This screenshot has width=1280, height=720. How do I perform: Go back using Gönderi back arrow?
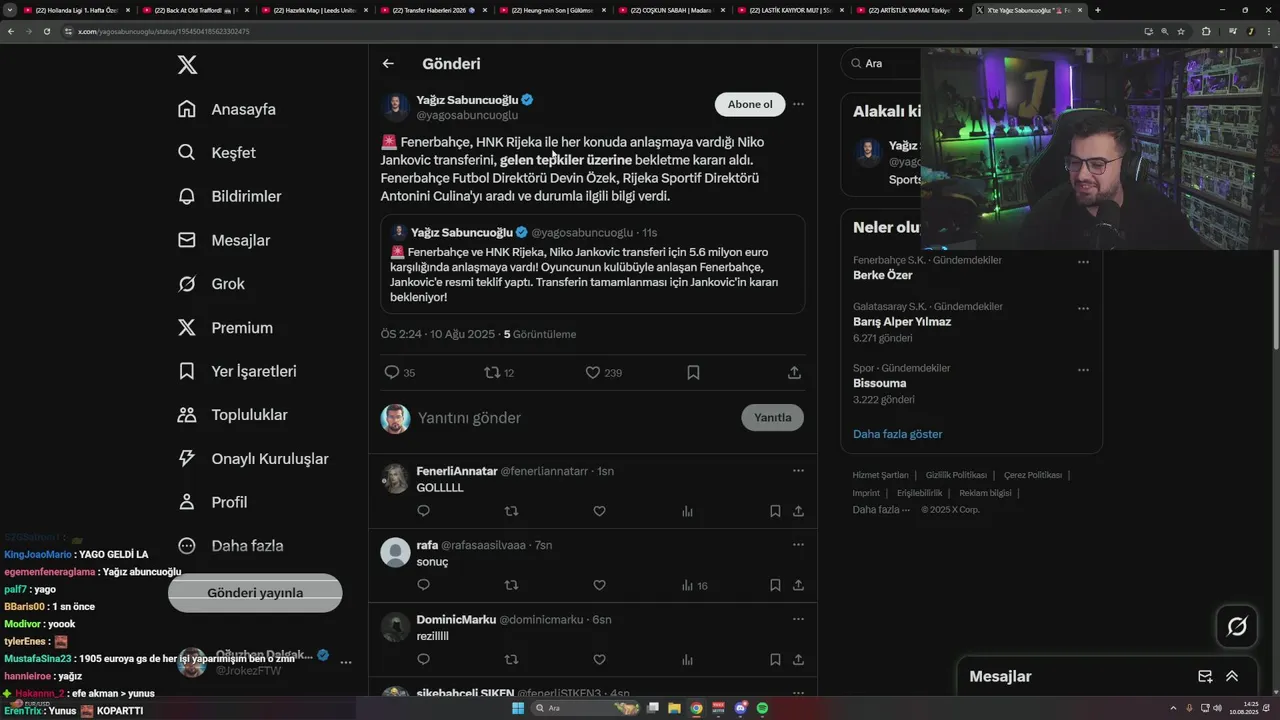point(388,63)
